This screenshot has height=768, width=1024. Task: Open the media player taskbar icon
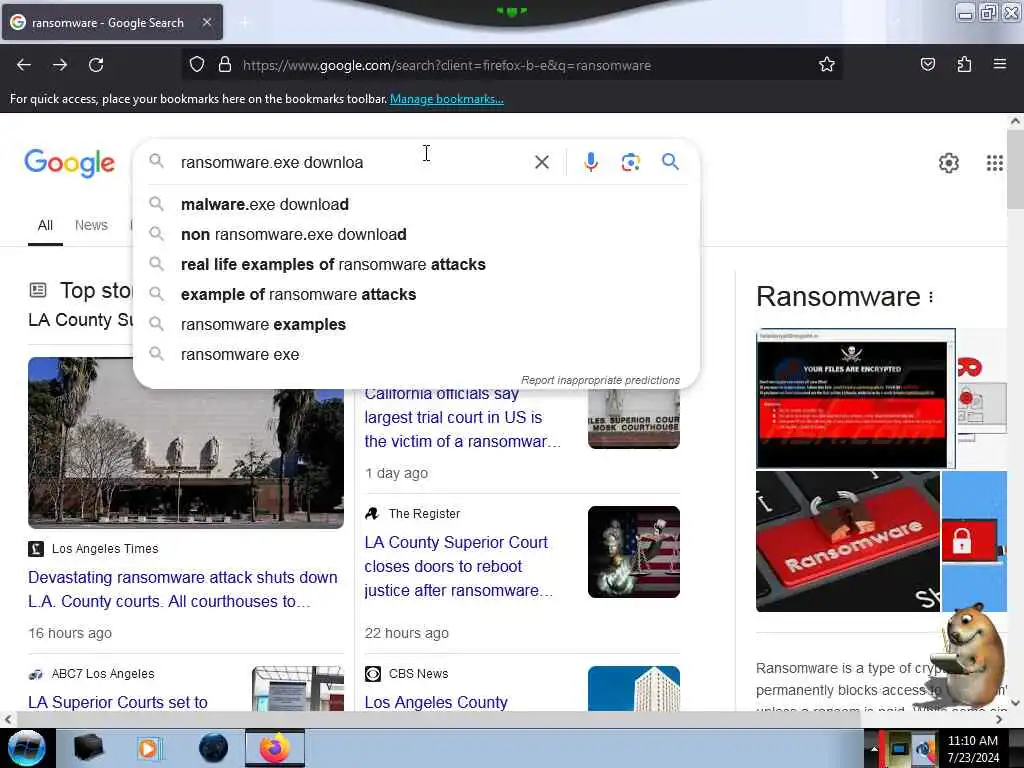[149, 748]
